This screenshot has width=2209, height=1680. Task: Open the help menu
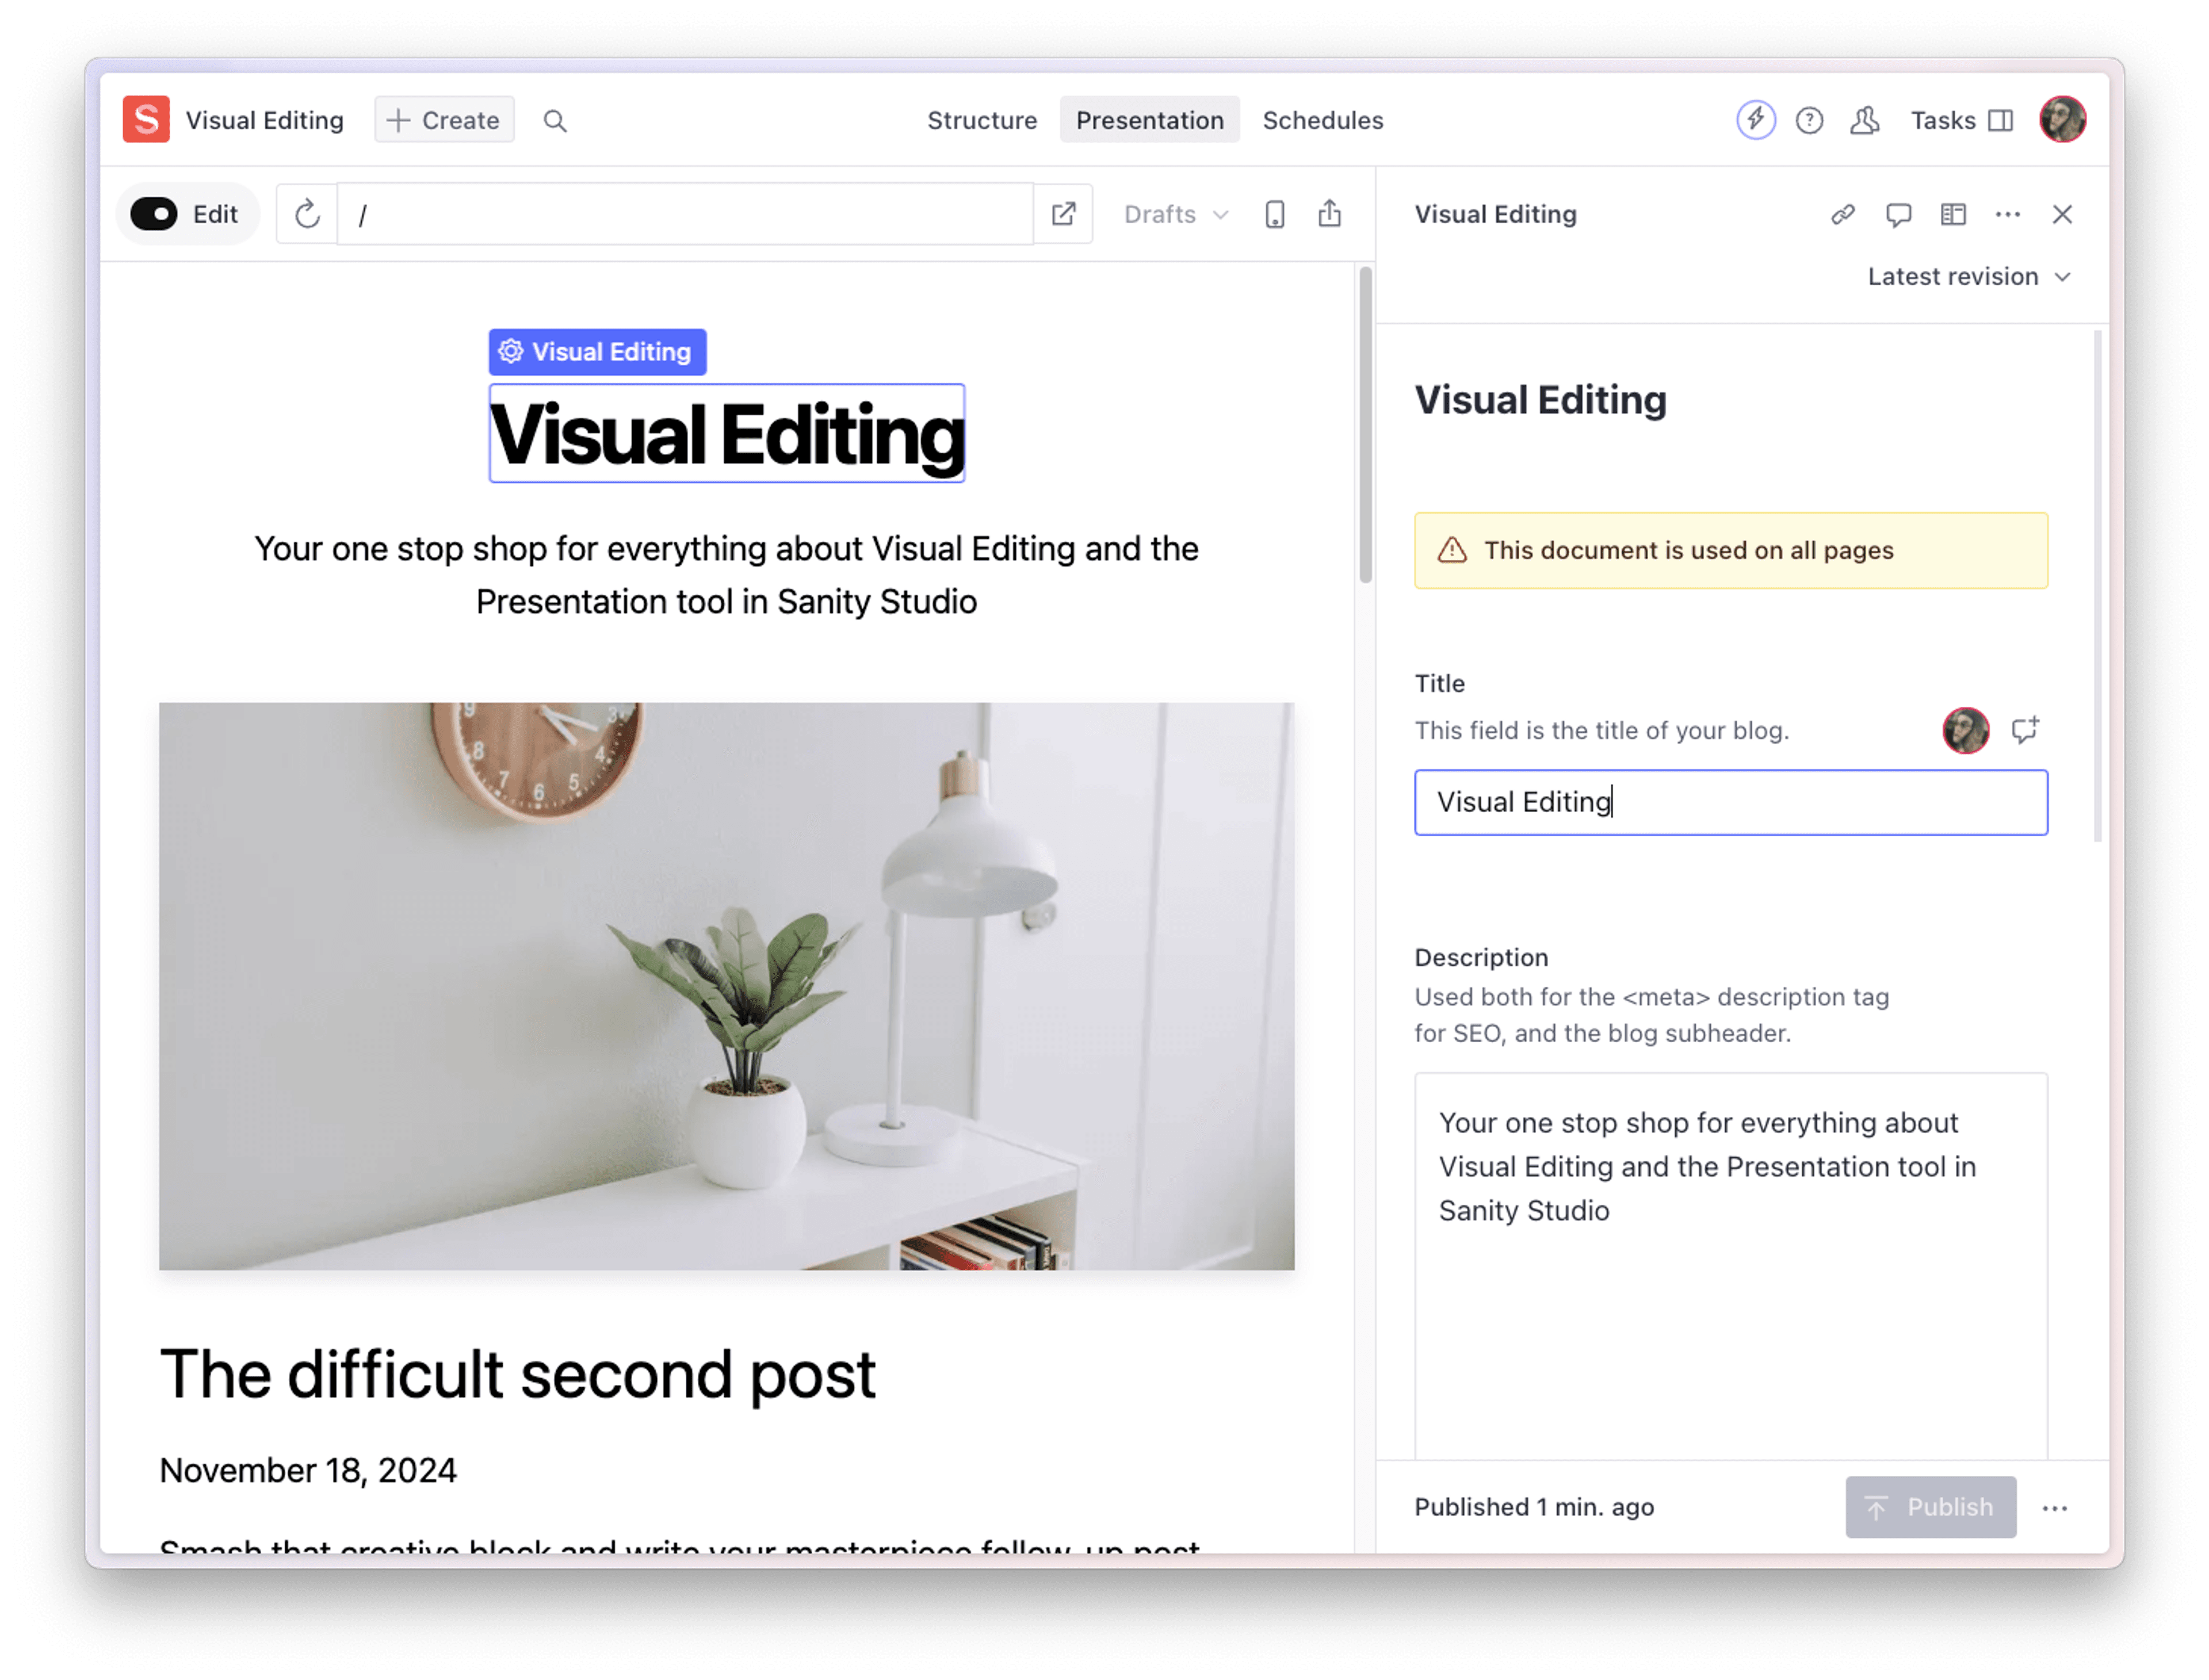(1810, 120)
